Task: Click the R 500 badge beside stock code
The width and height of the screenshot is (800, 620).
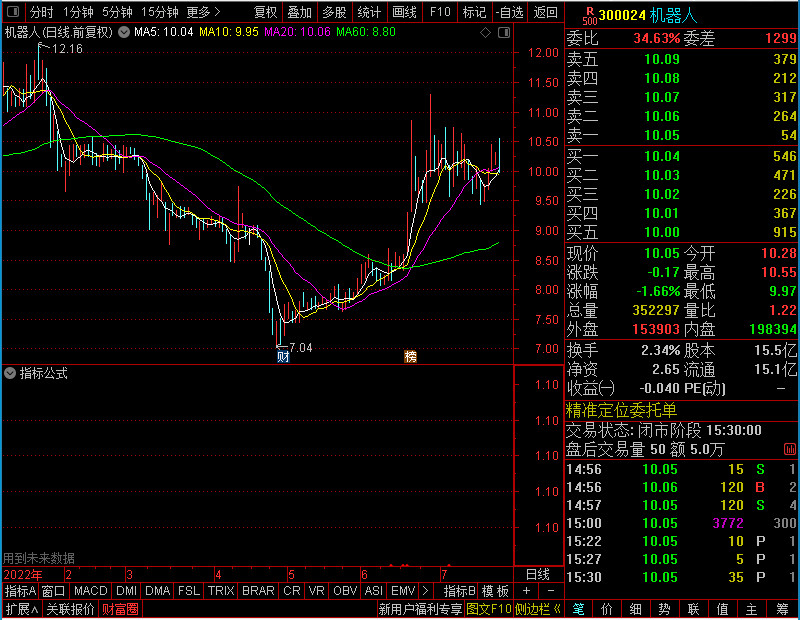Action: [x=590, y=16]
